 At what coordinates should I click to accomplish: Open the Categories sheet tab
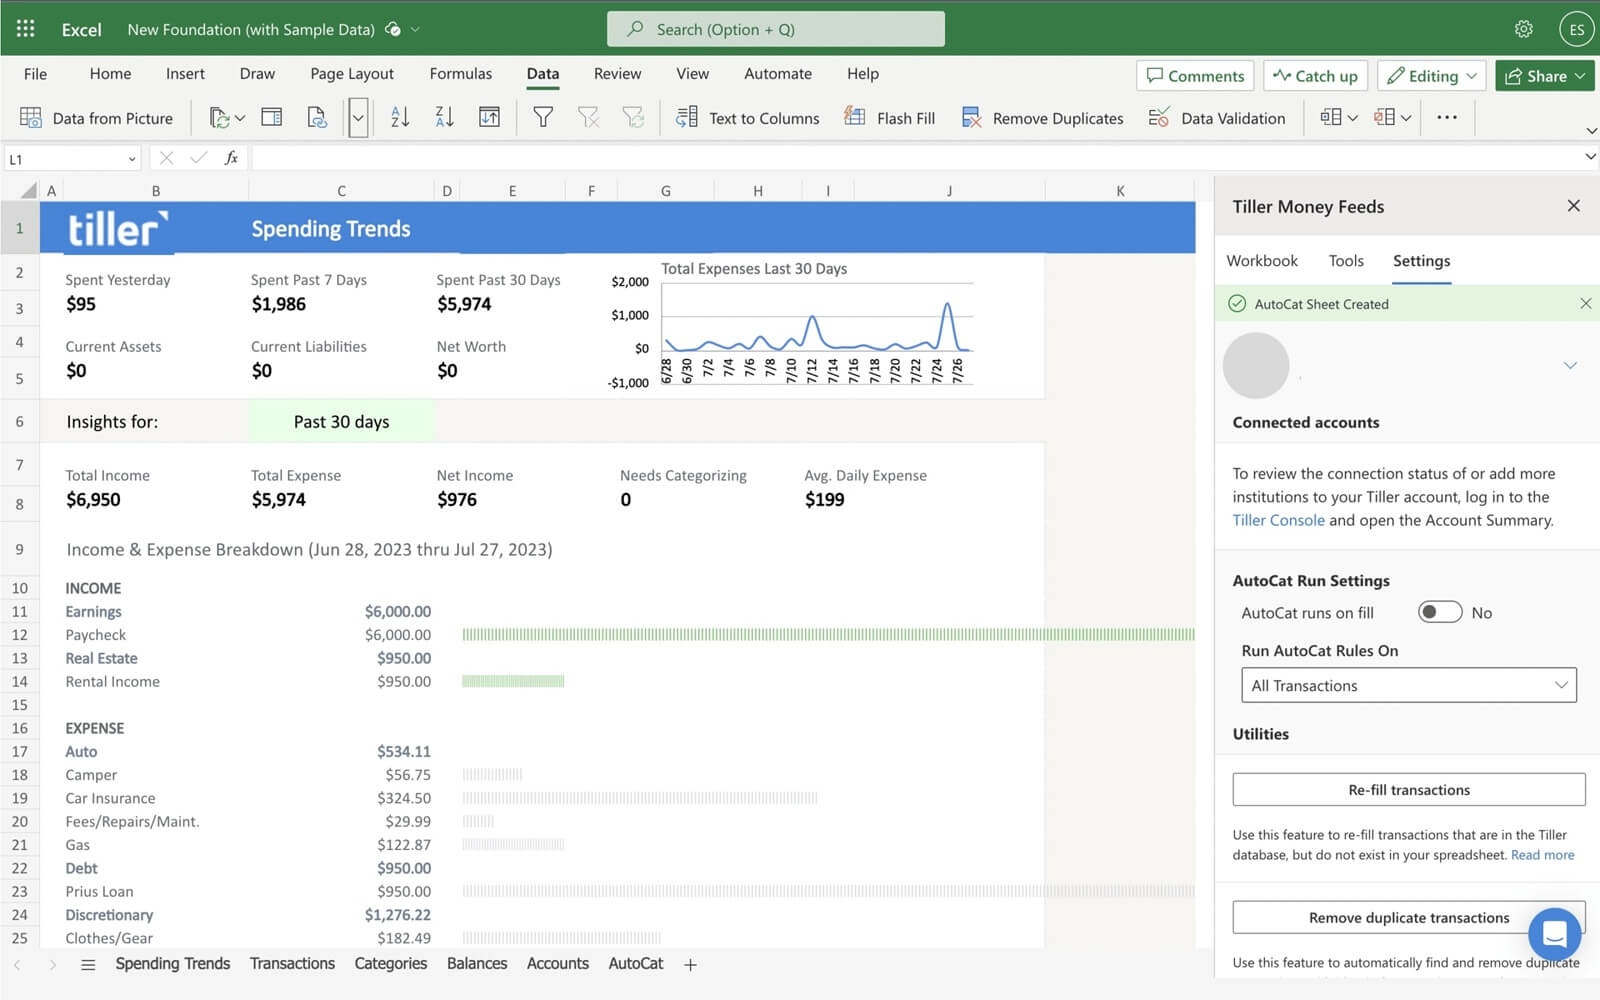coord(391,964)
